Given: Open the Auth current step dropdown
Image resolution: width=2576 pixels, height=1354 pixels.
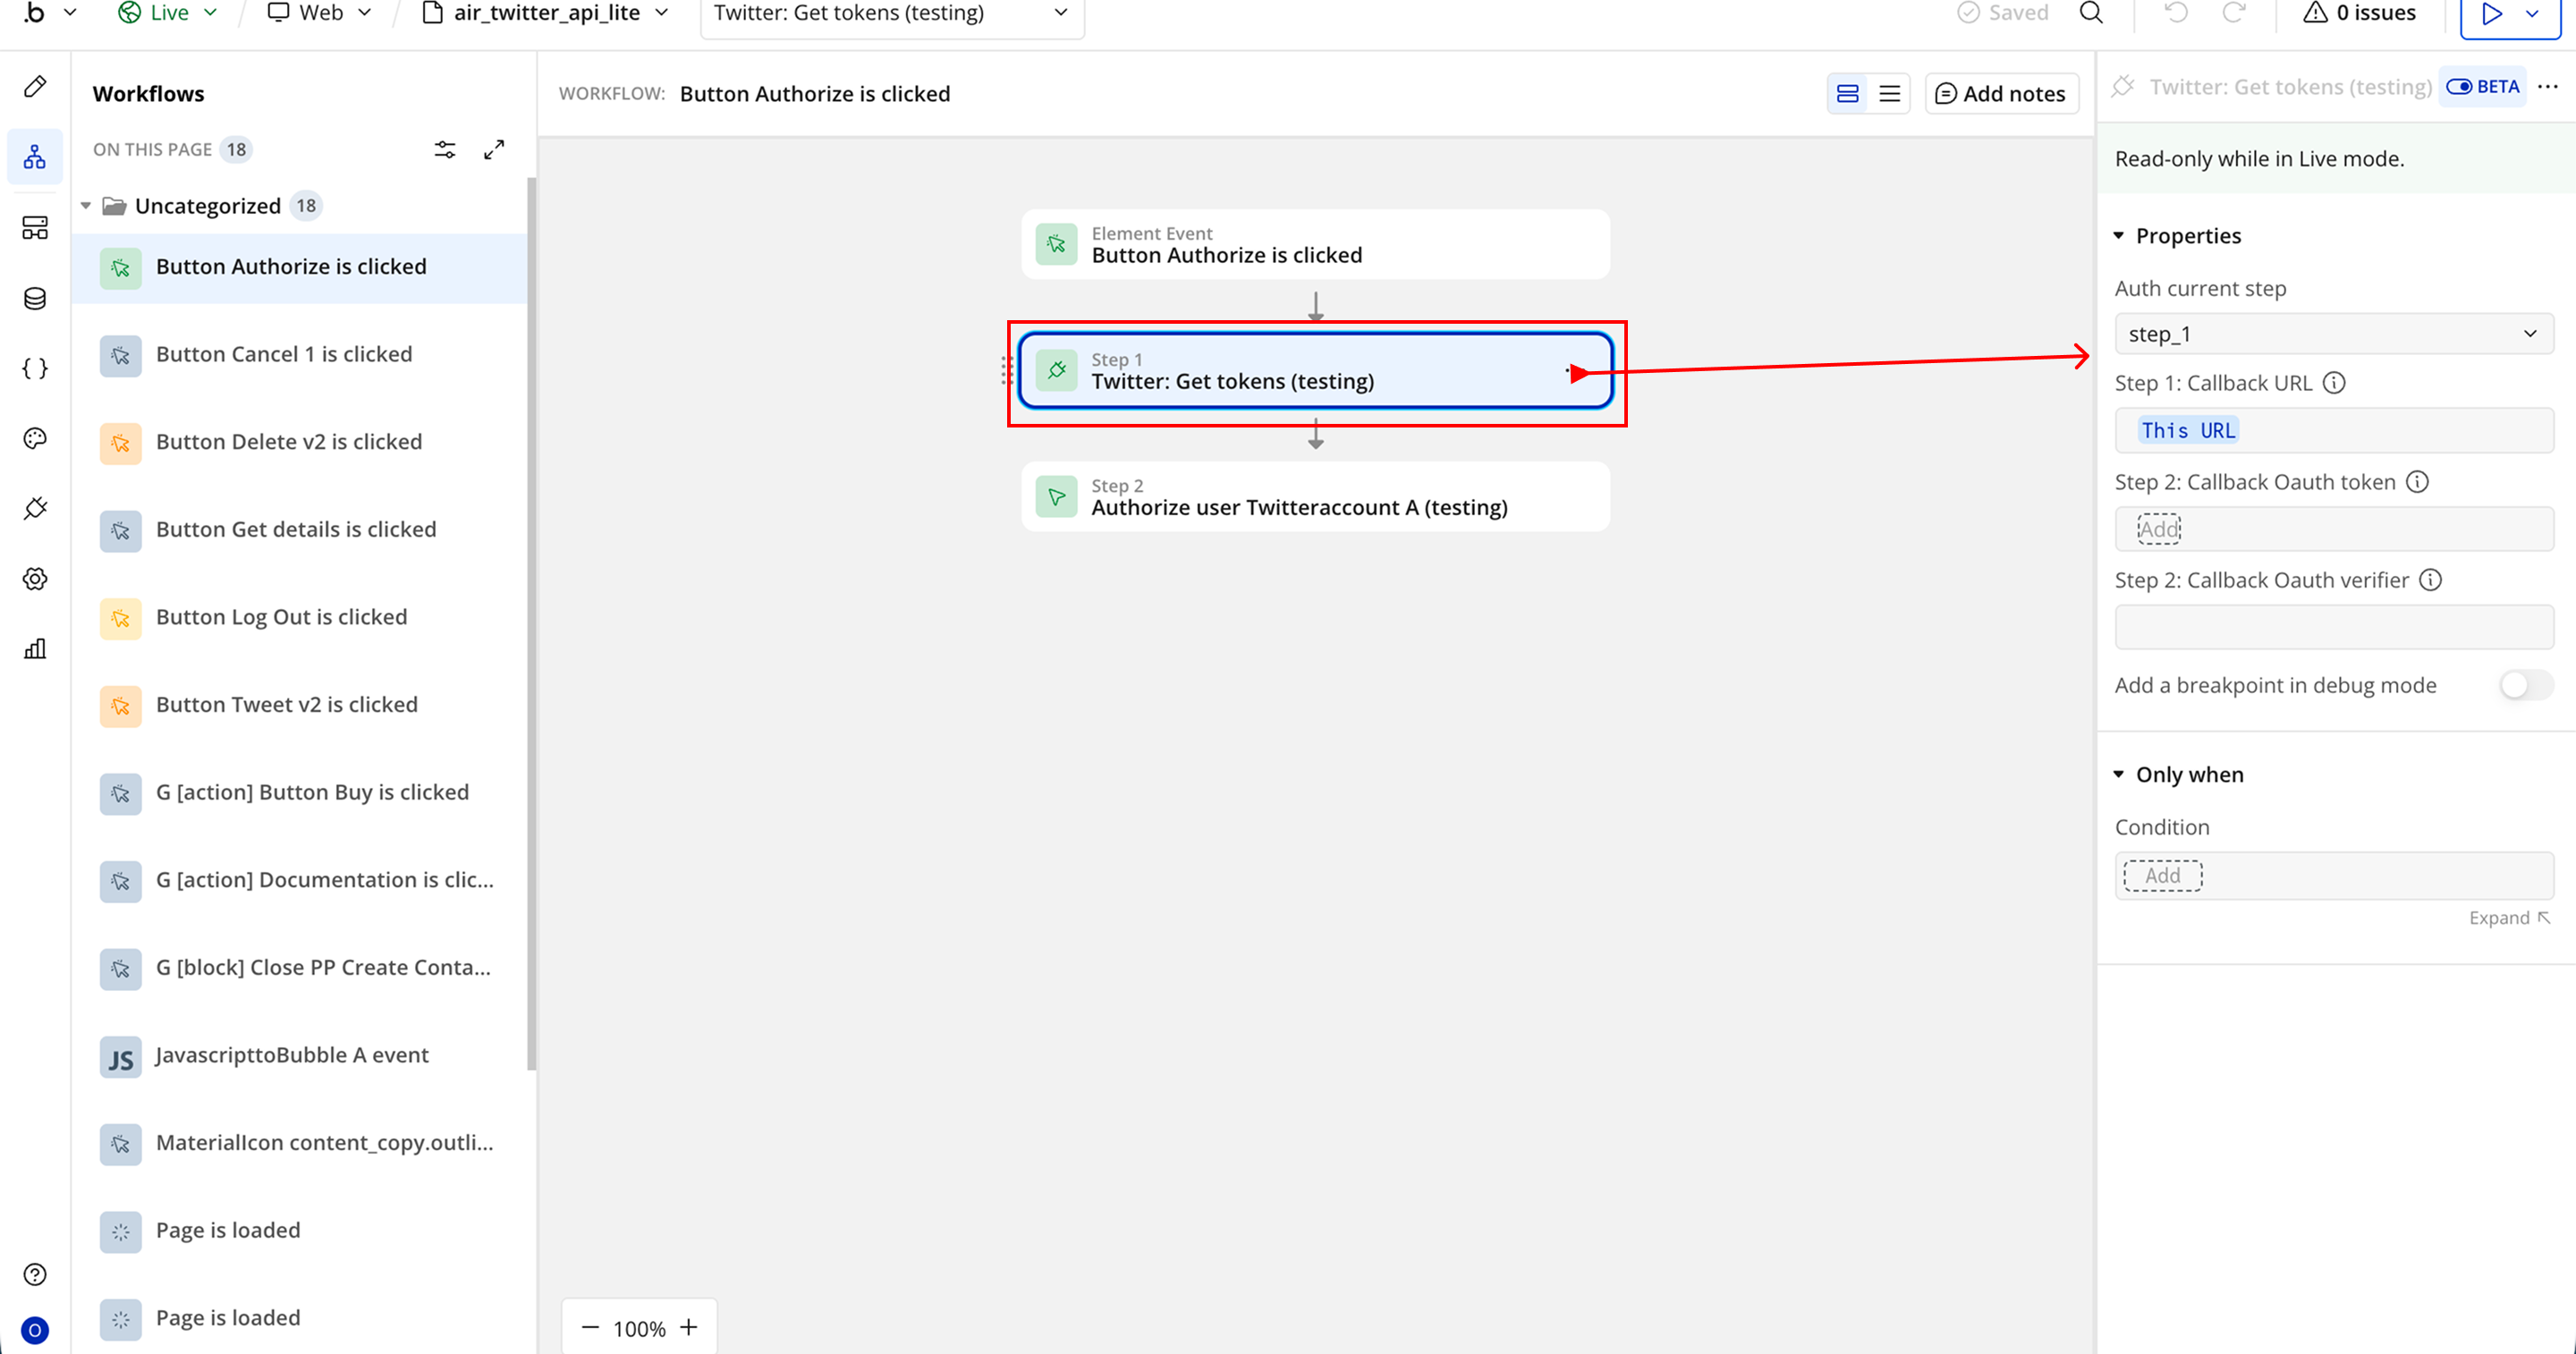Looking at the screenshot, I should coord(2333,334).
